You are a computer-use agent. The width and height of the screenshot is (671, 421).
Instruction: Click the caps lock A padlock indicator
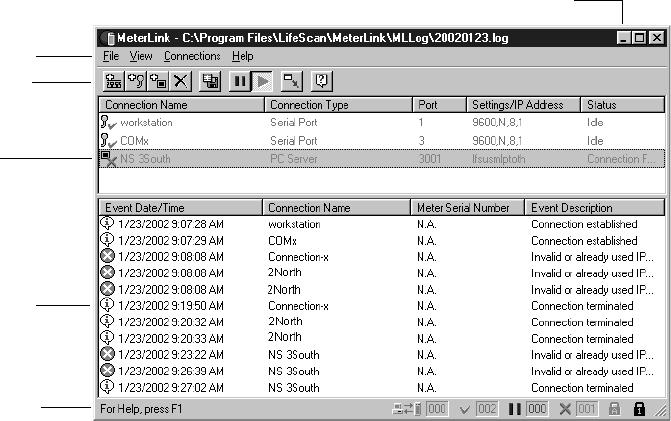[x=614, y=409]
